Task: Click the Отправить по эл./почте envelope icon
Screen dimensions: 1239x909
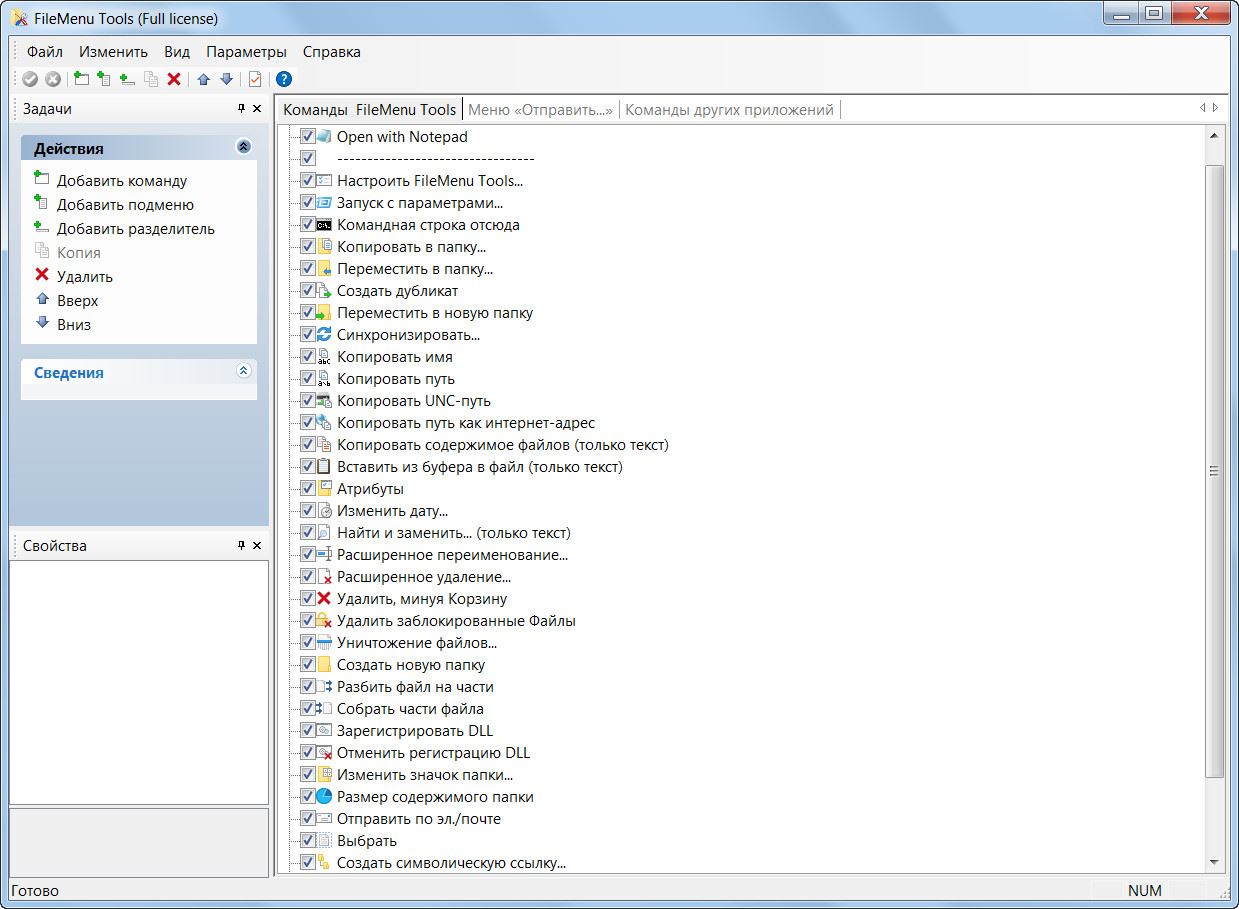Action: 324,819
